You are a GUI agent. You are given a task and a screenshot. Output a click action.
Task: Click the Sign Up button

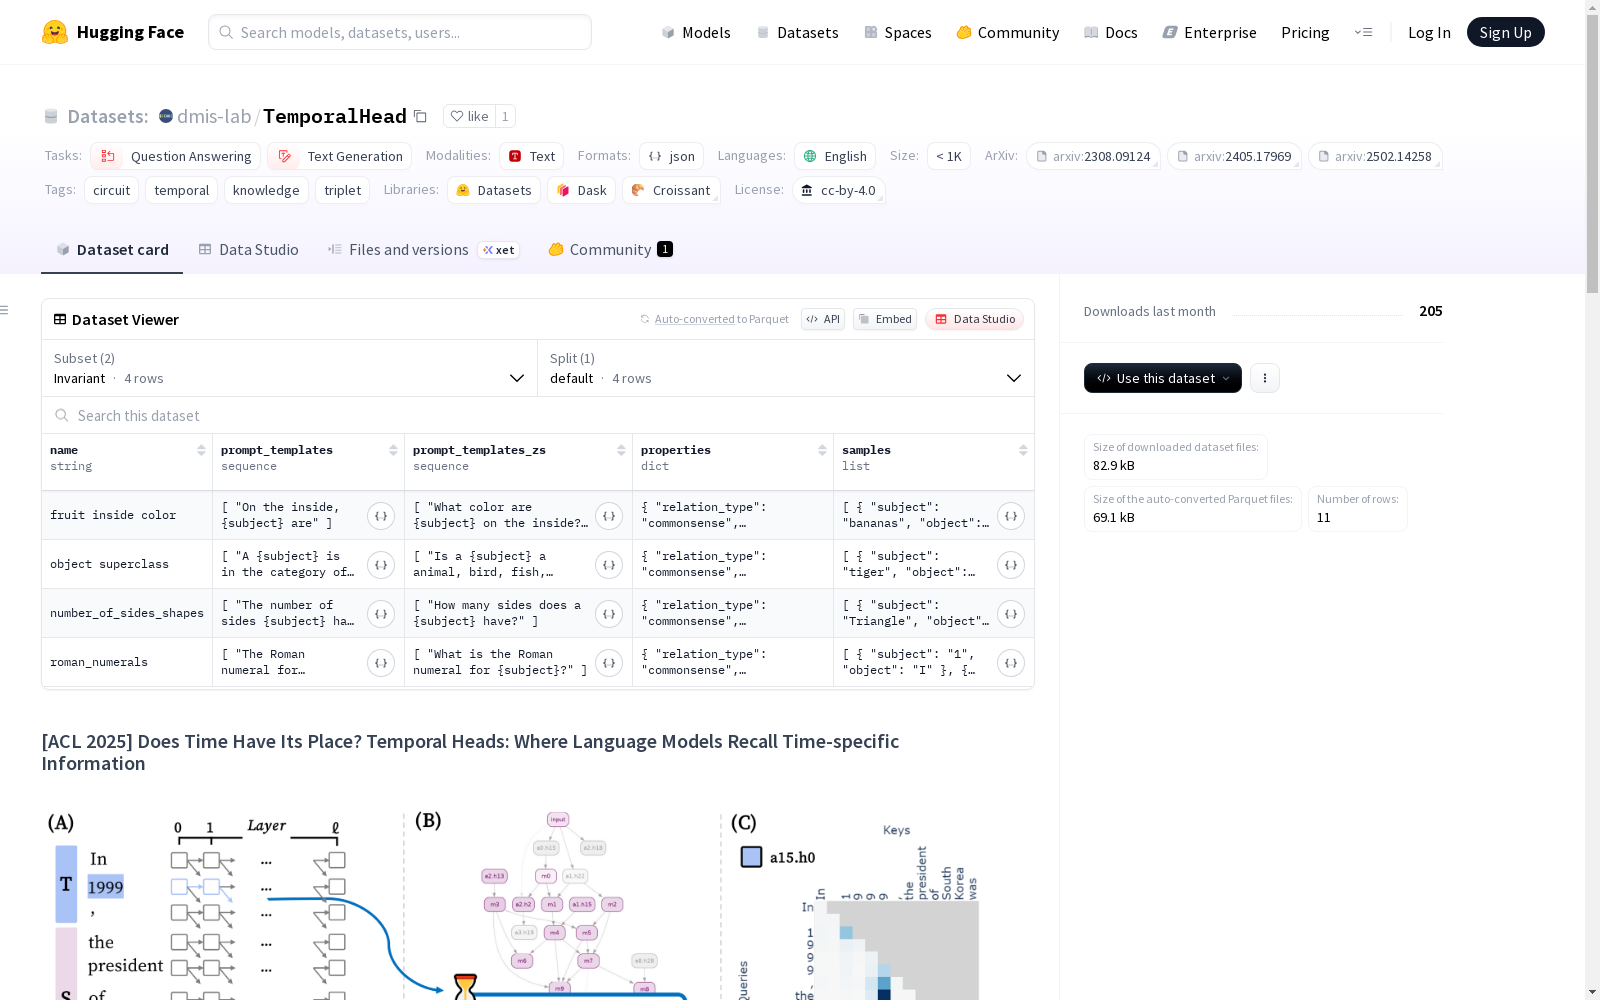coord(1505,32)
